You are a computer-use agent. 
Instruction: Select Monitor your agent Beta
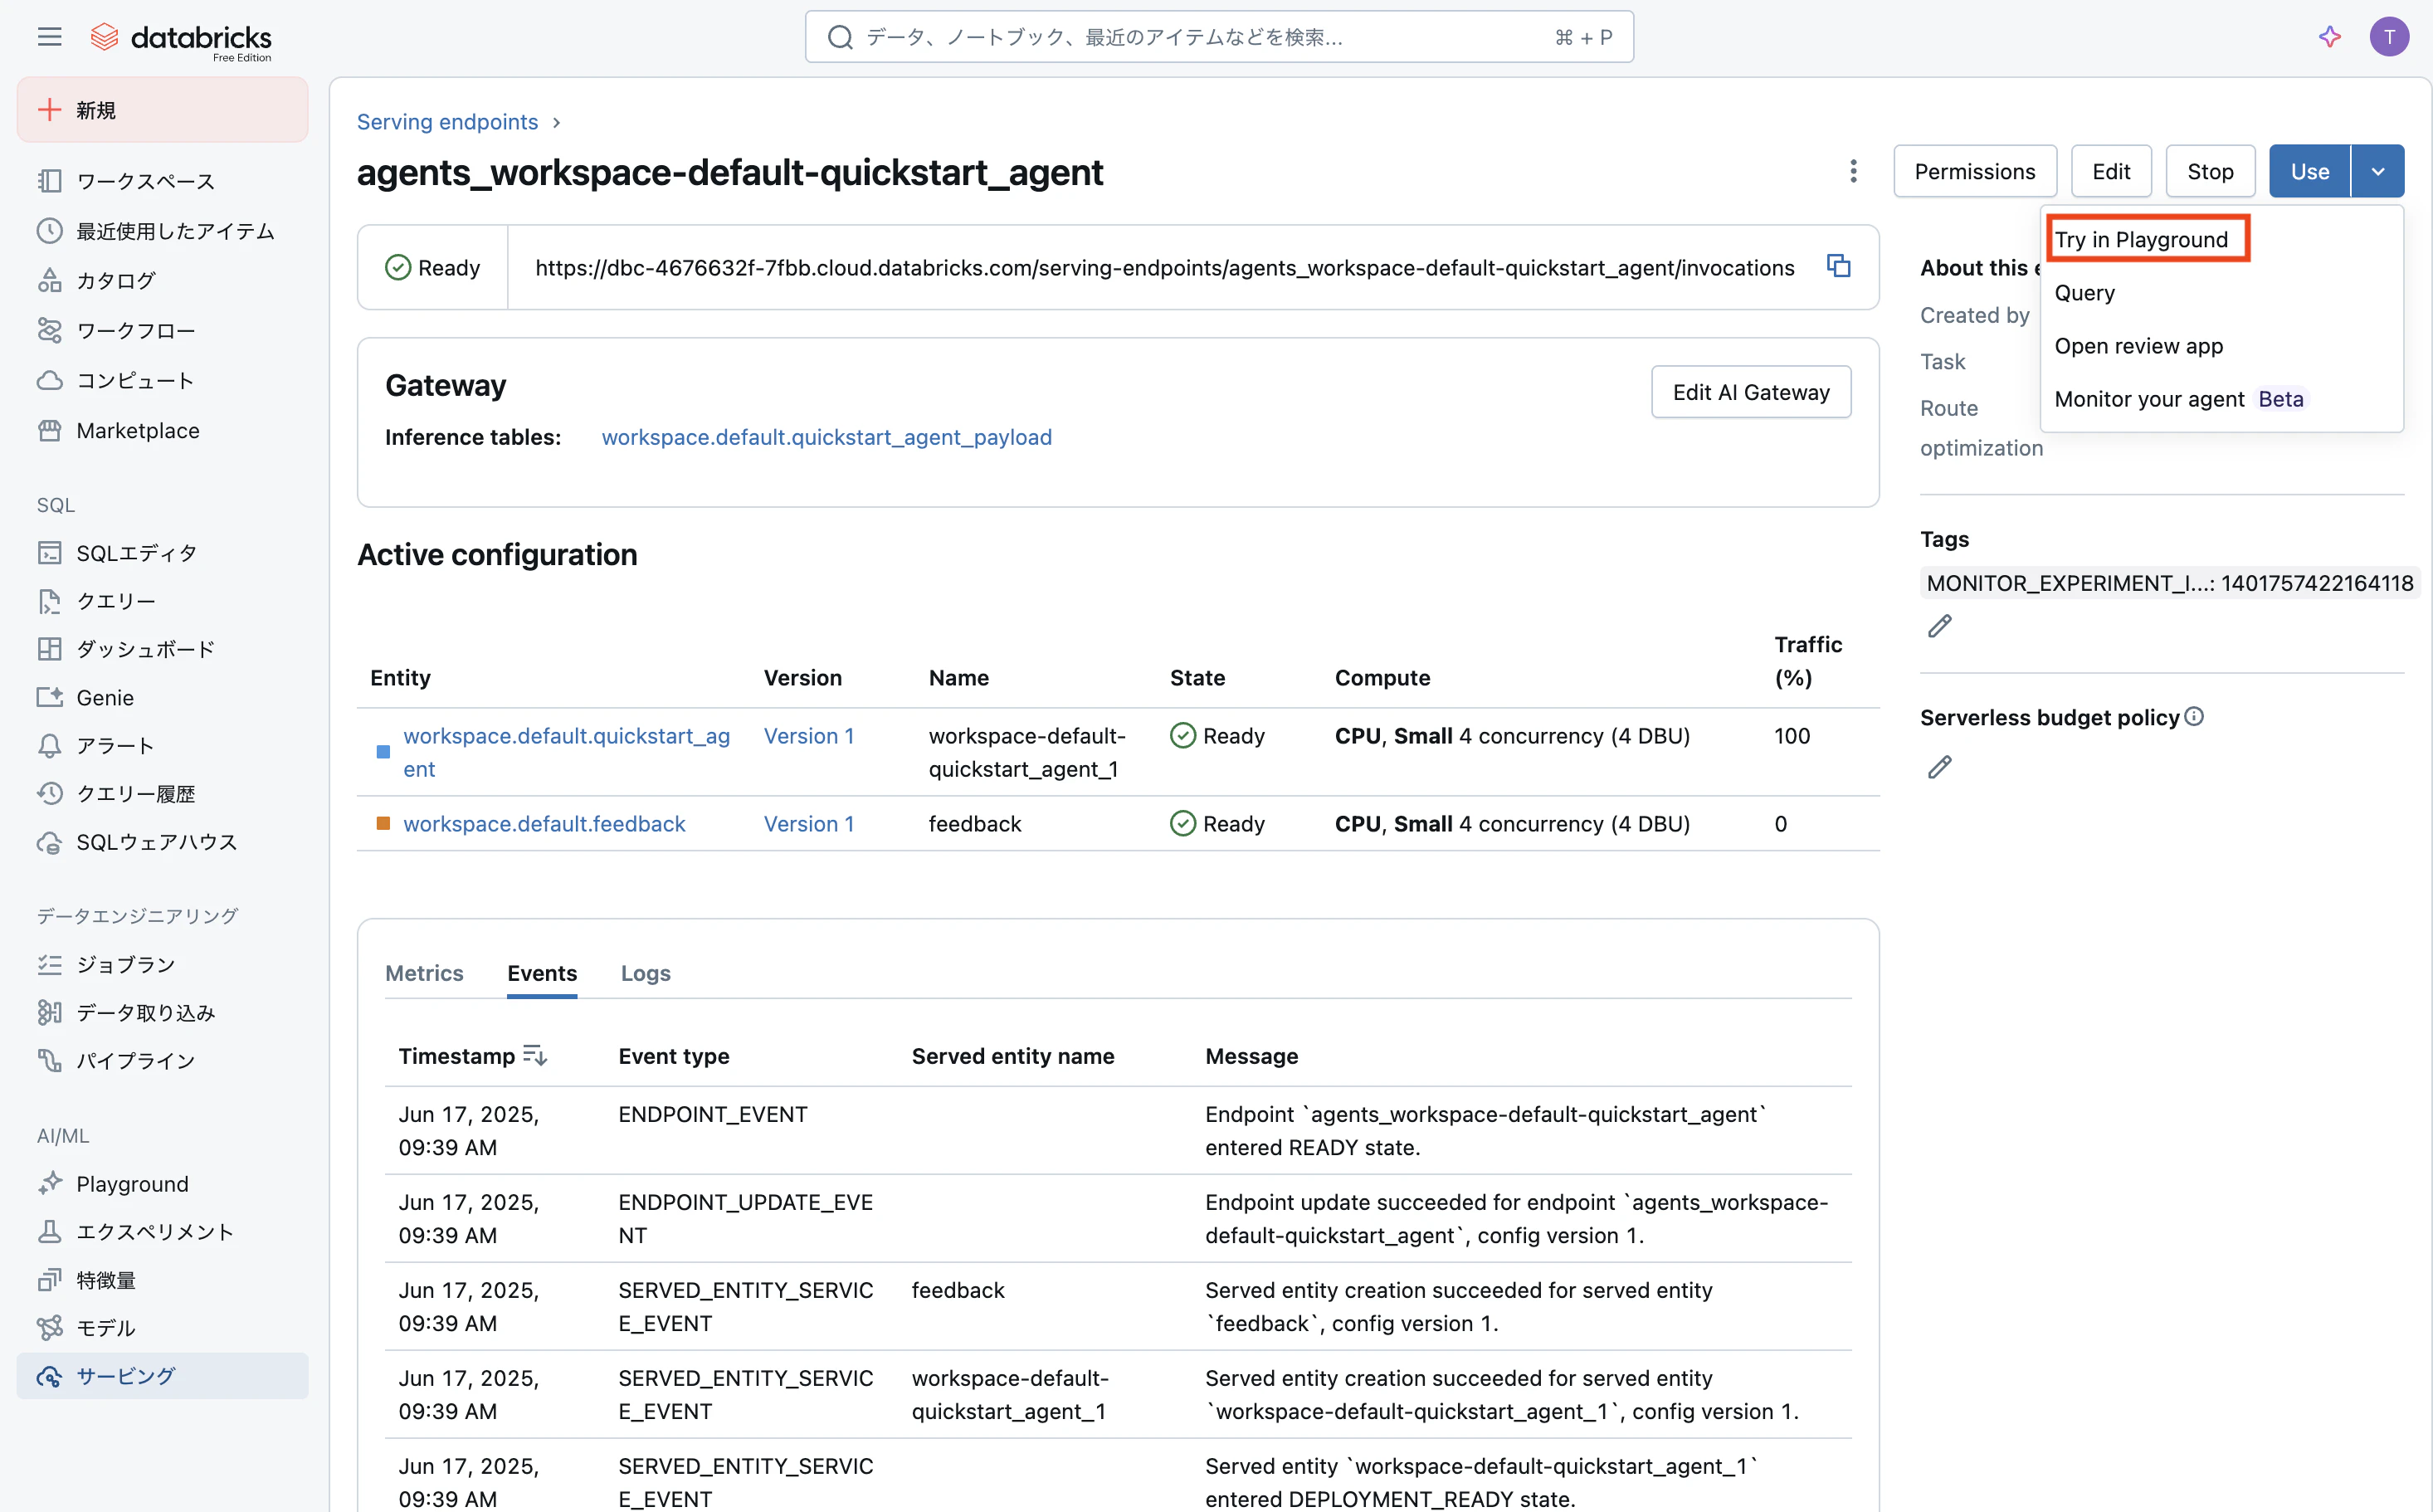[2221, 399]
